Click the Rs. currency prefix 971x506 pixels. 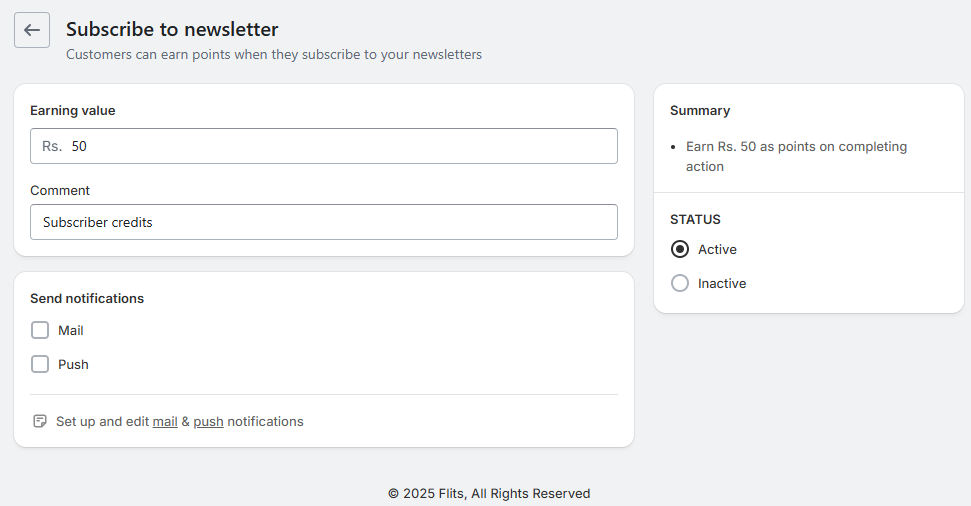[x=52, y=146]
